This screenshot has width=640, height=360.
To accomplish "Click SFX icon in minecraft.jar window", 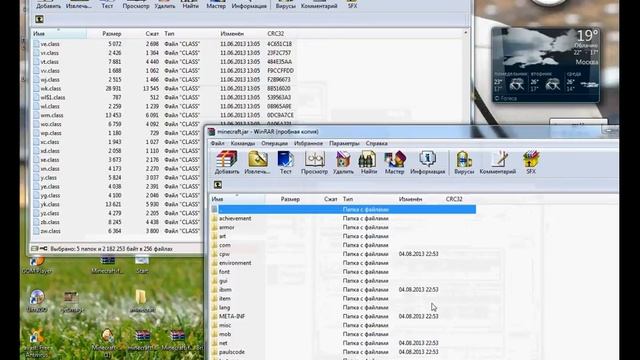I will click(x=531, y=162).
